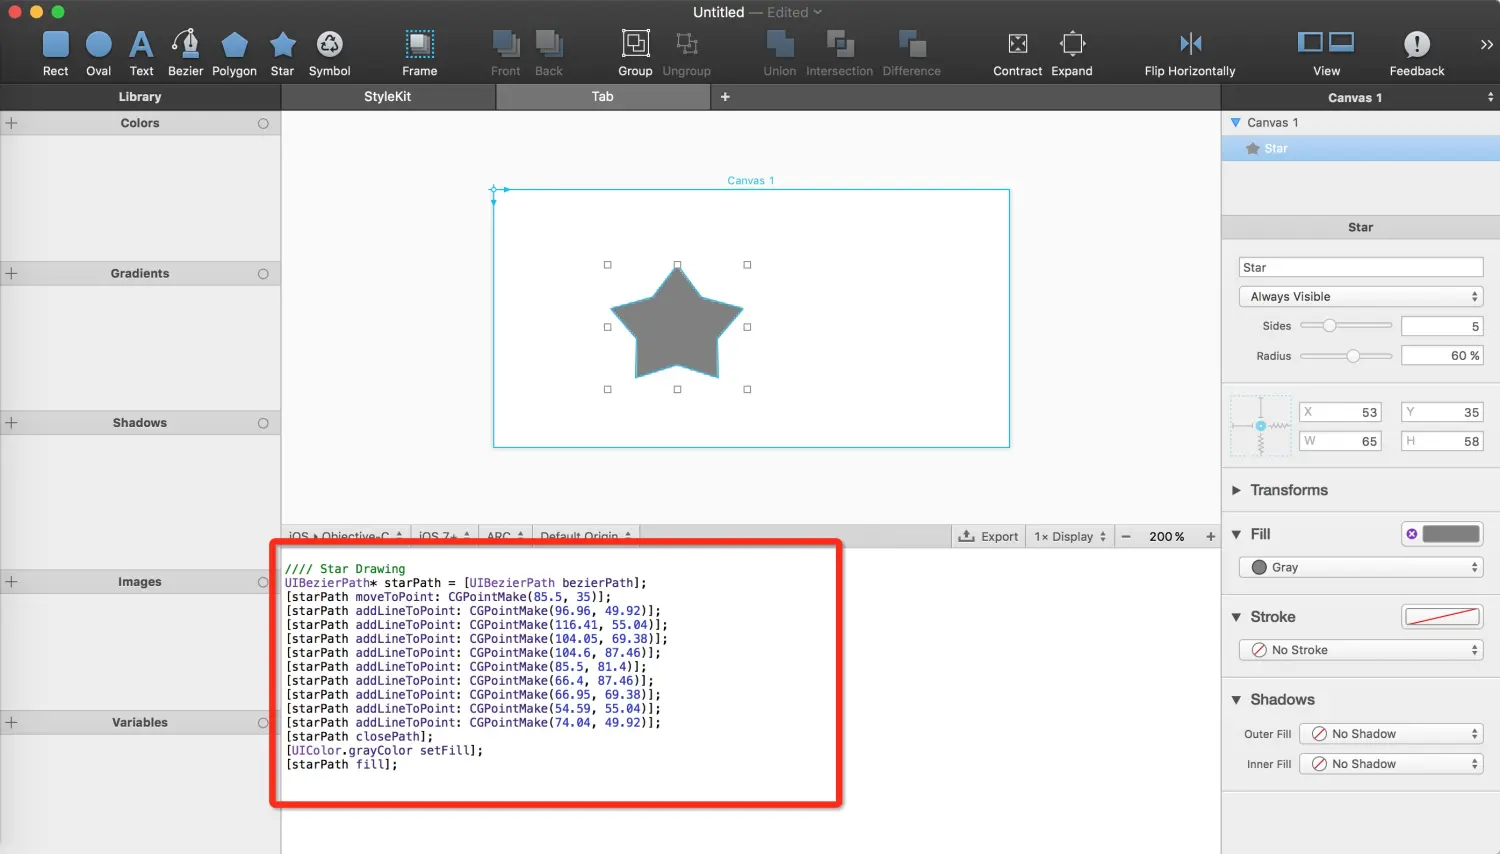Click the Symbol tool icon
The height and width of the screenshot is (854, 1500).
pyautogui.click(x=329, y=44)
